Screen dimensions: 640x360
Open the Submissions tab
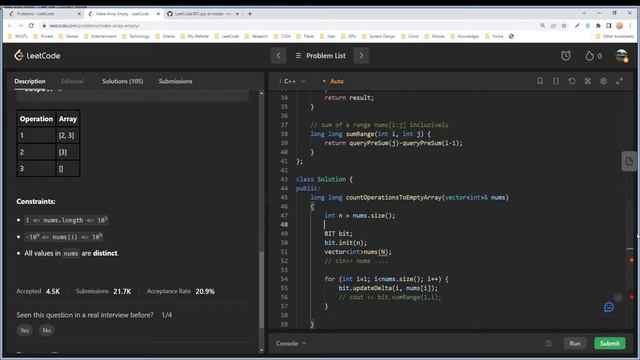[176, 81]
